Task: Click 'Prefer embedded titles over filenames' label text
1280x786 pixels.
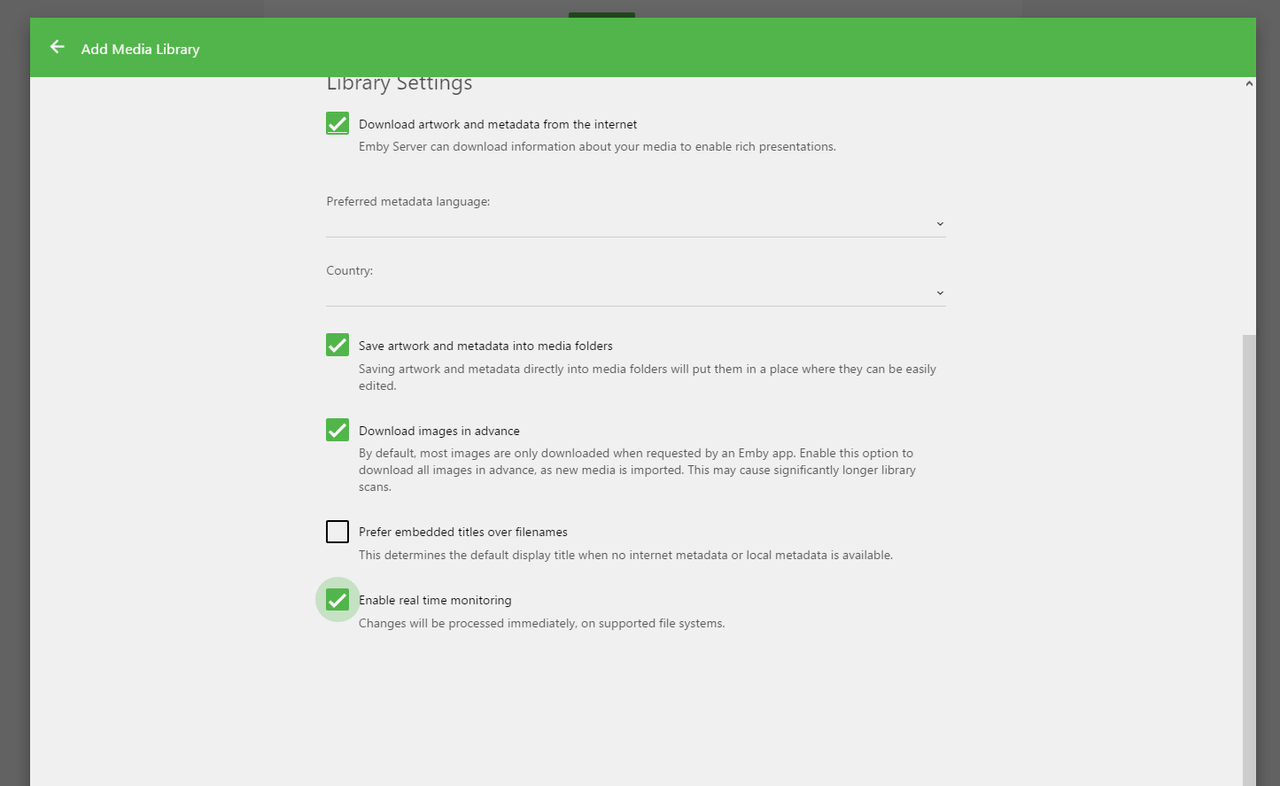Action: point(463,532)
